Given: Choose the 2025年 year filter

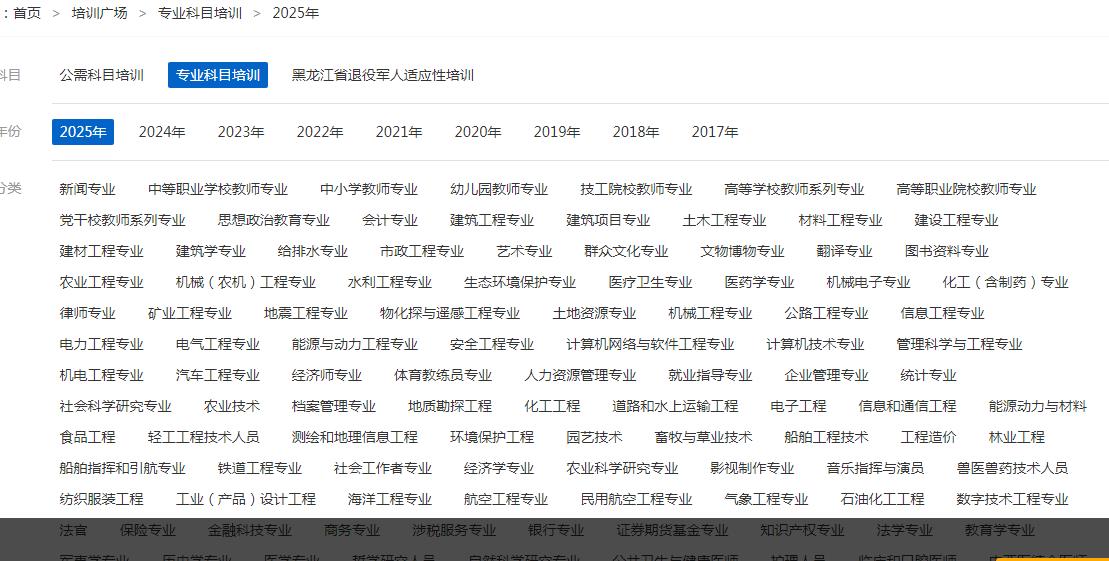Looking at the screenshot, I should (83, 132).
